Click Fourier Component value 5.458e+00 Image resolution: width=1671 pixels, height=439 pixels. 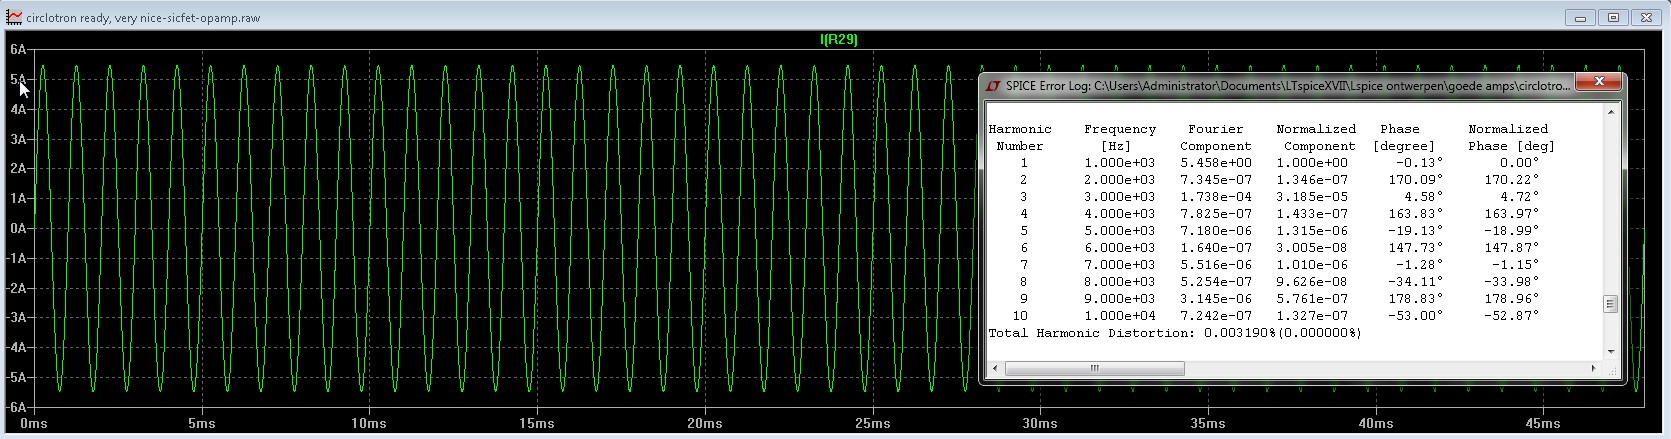click(1216, 163)
